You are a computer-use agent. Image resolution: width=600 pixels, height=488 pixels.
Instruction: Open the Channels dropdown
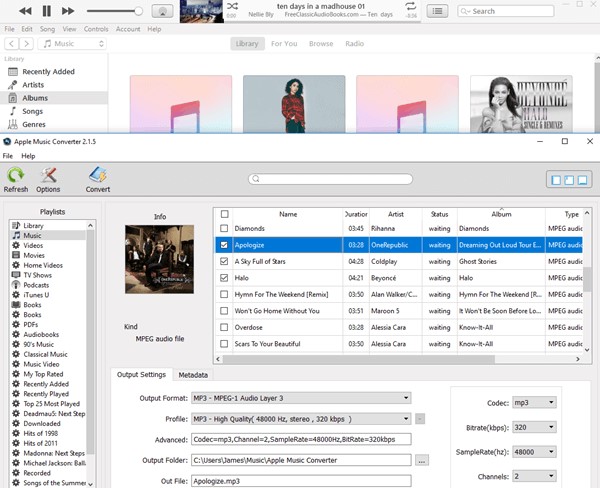tap(534, 477)
